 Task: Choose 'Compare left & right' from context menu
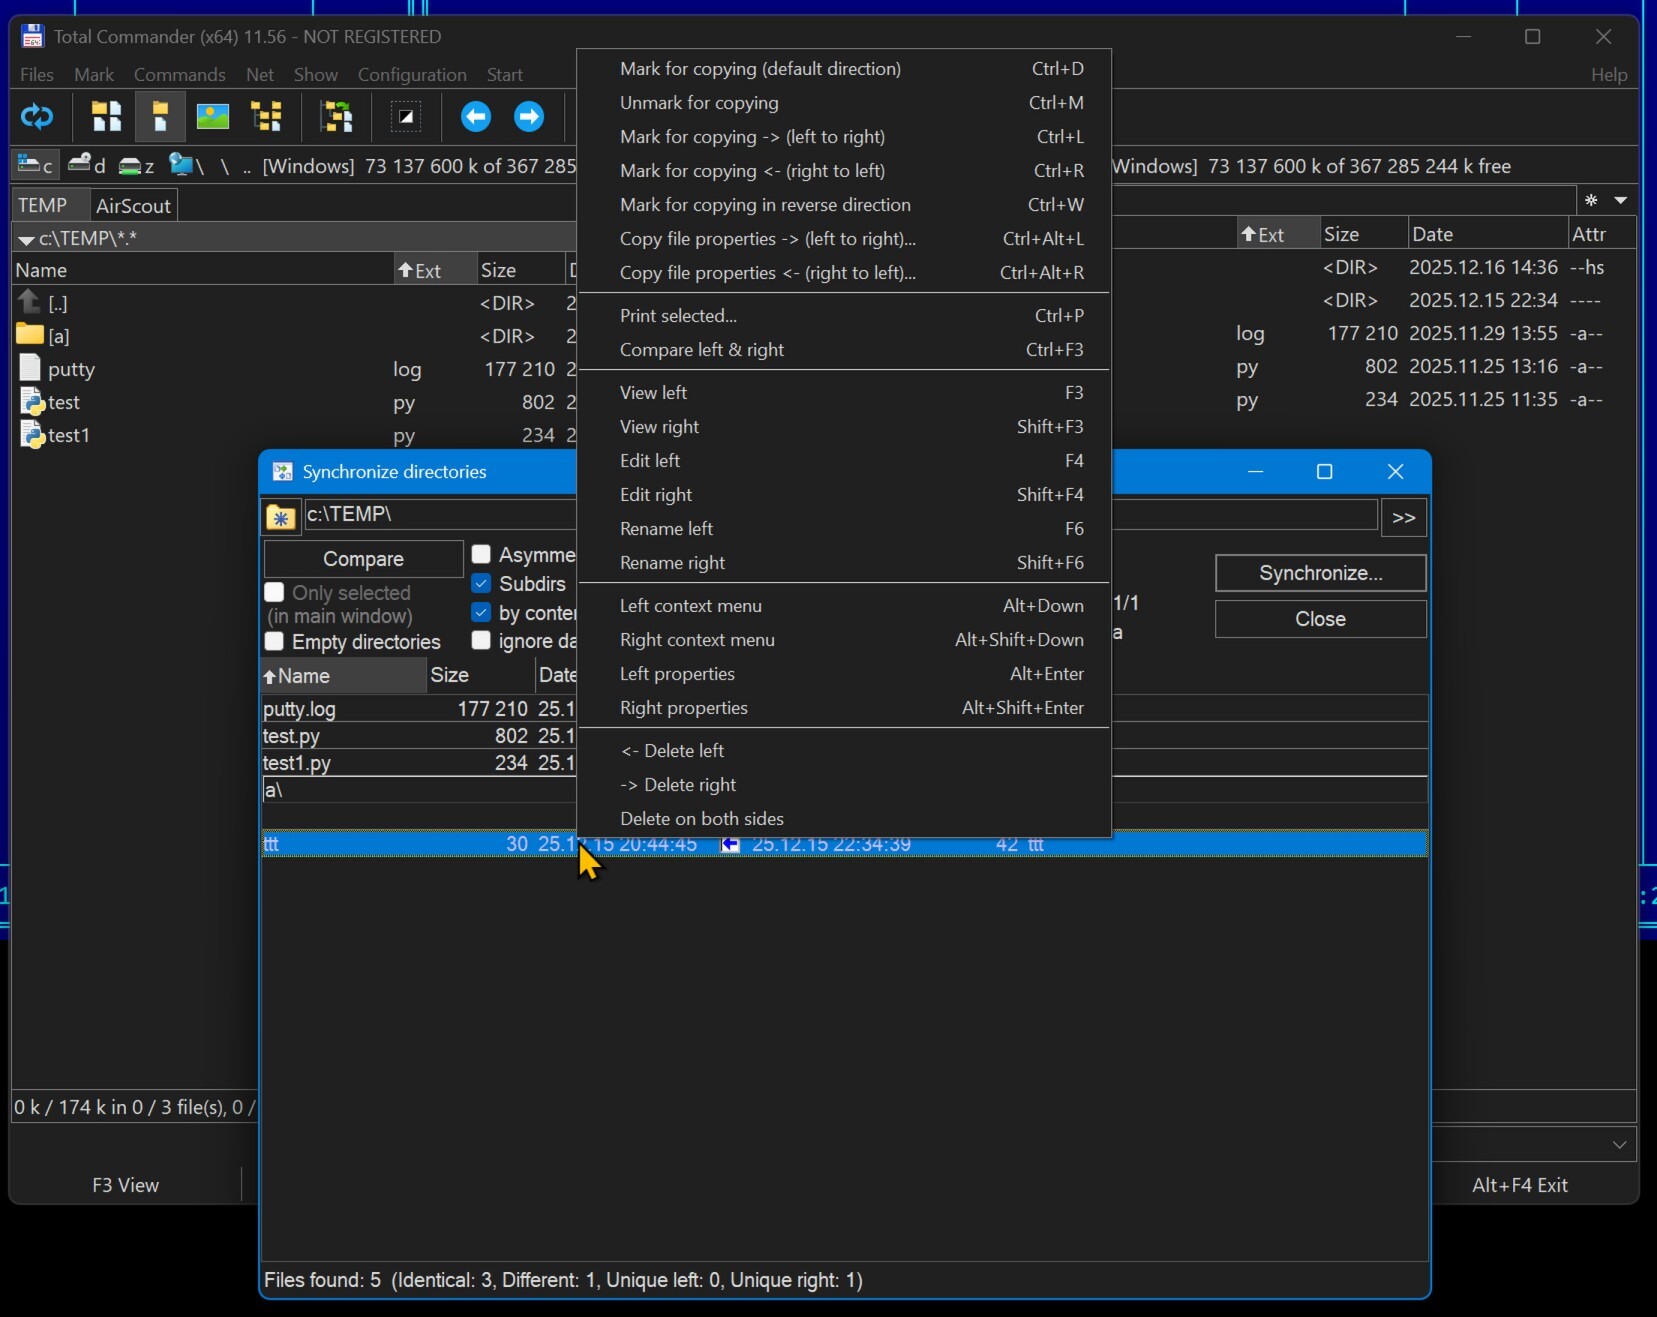pyautogui.click(x=701, y=350)
